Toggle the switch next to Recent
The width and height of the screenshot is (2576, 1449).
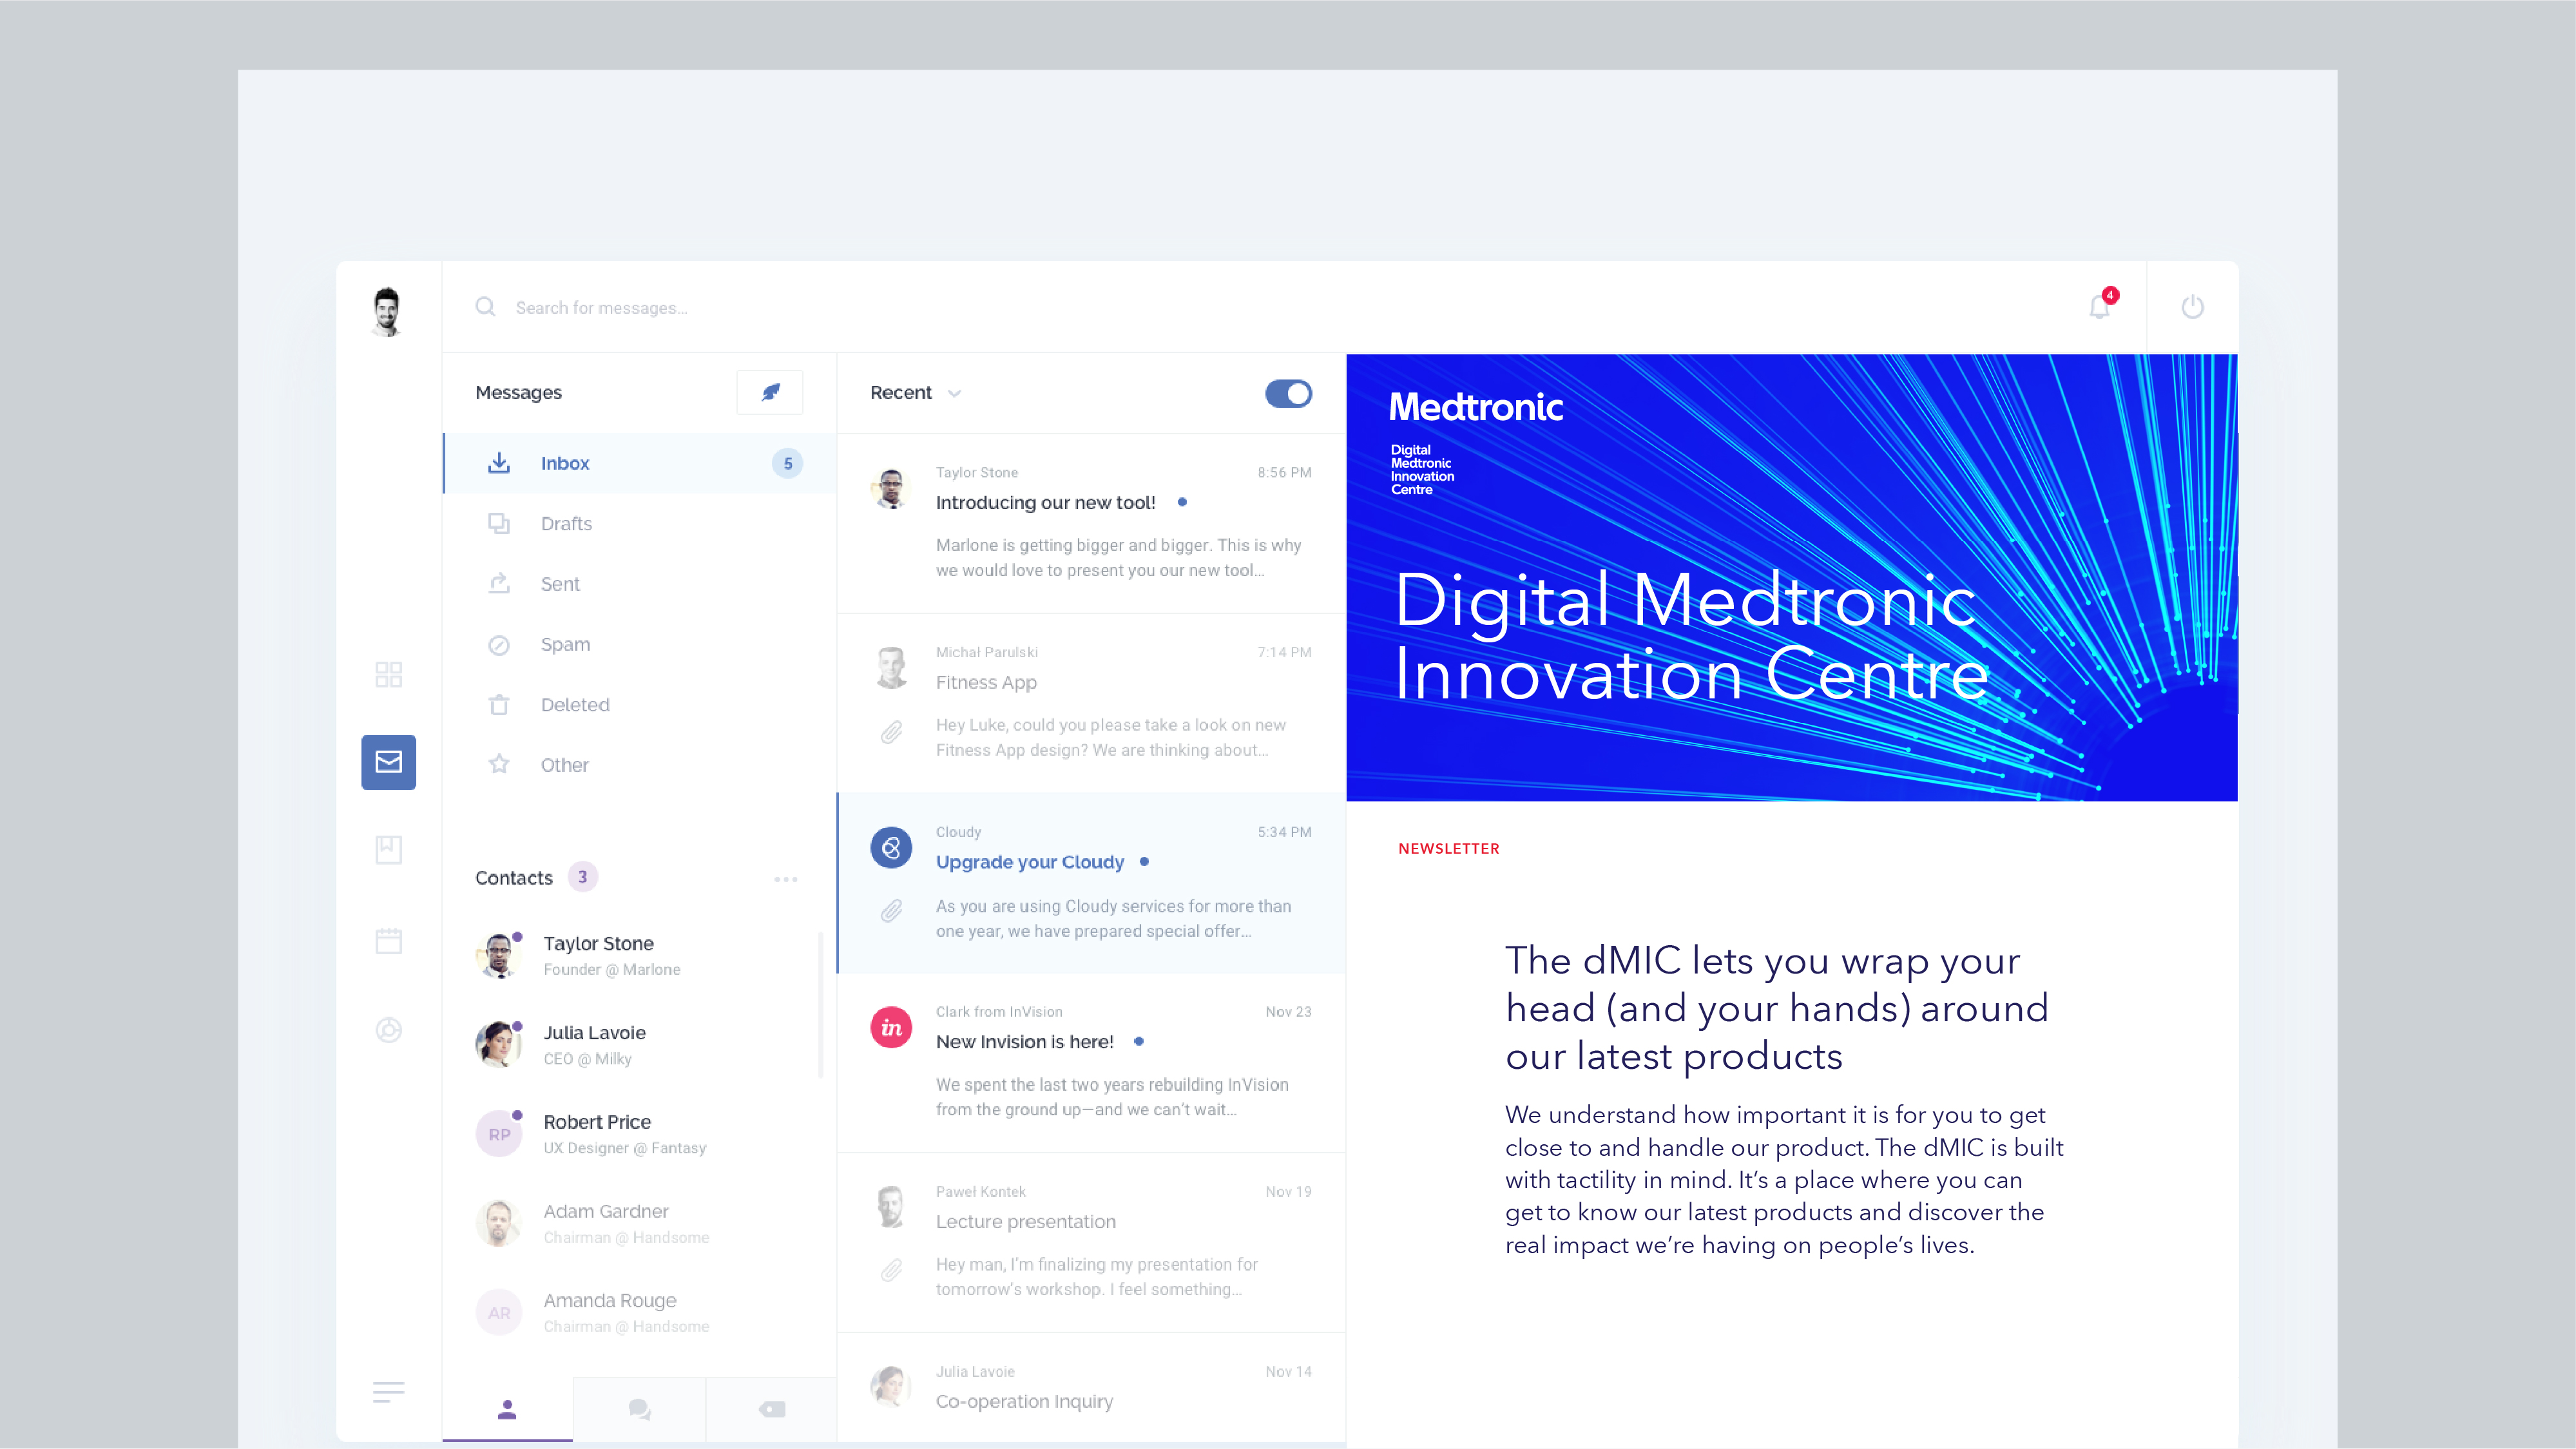[1288, 393]
